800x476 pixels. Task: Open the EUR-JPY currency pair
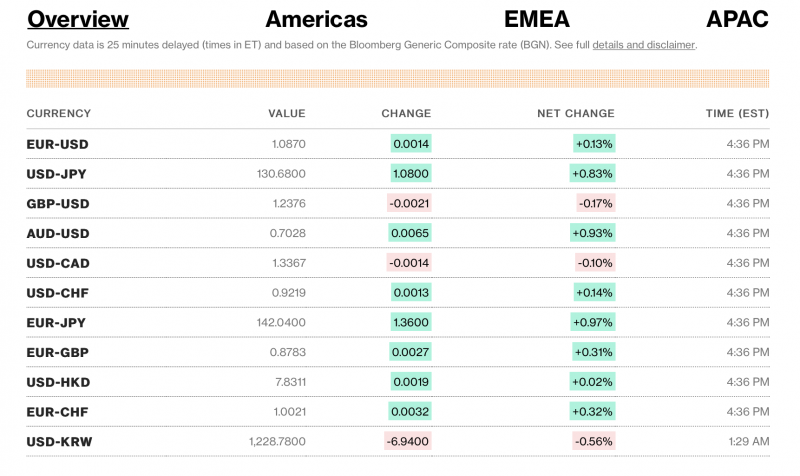pyautogui.click(x=56, y=322)
